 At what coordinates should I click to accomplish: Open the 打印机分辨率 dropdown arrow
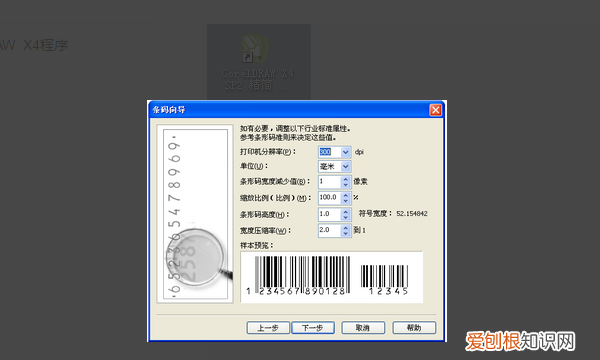[346, 152]
